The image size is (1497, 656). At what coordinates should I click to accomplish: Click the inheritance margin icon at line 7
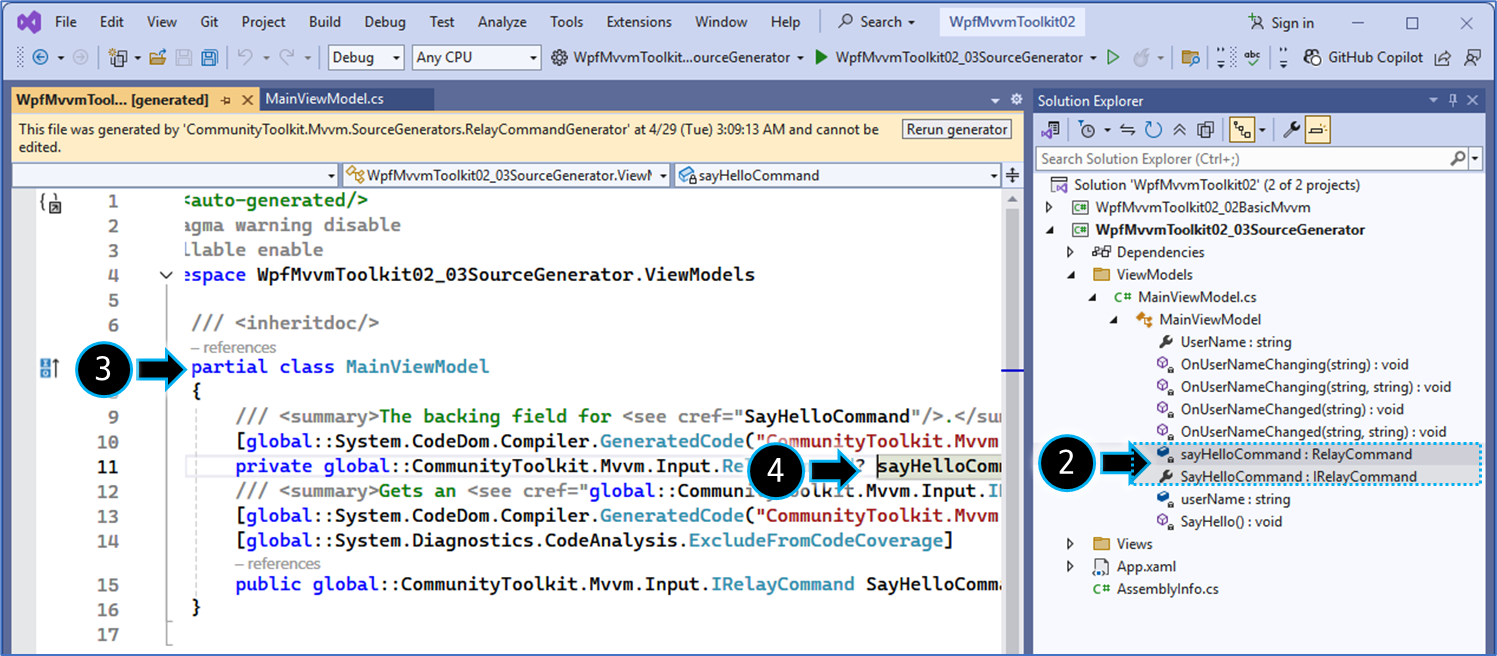tap(48, 368)
